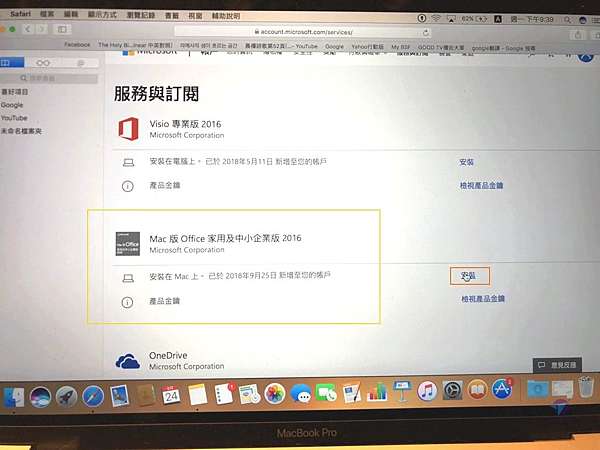This screenshot has width=600, height=450.
Task: Open Finder from the dock
Action: point(14,396)
